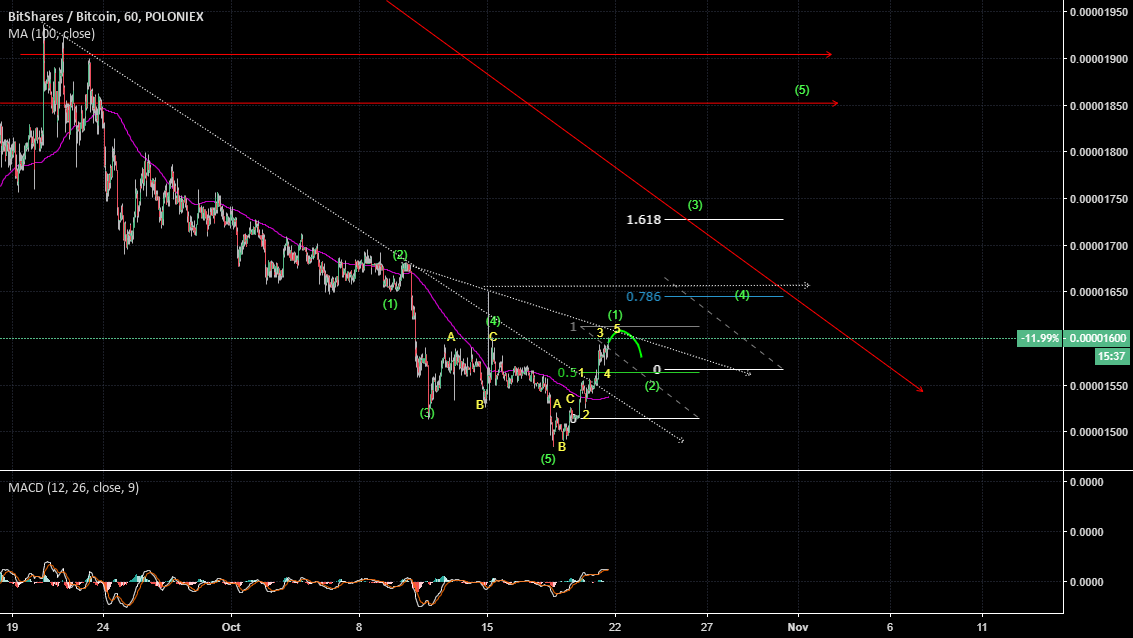Click the 15 date label on time axis
This screenshot has width=1133, height=638.
(x=488, y=626)
